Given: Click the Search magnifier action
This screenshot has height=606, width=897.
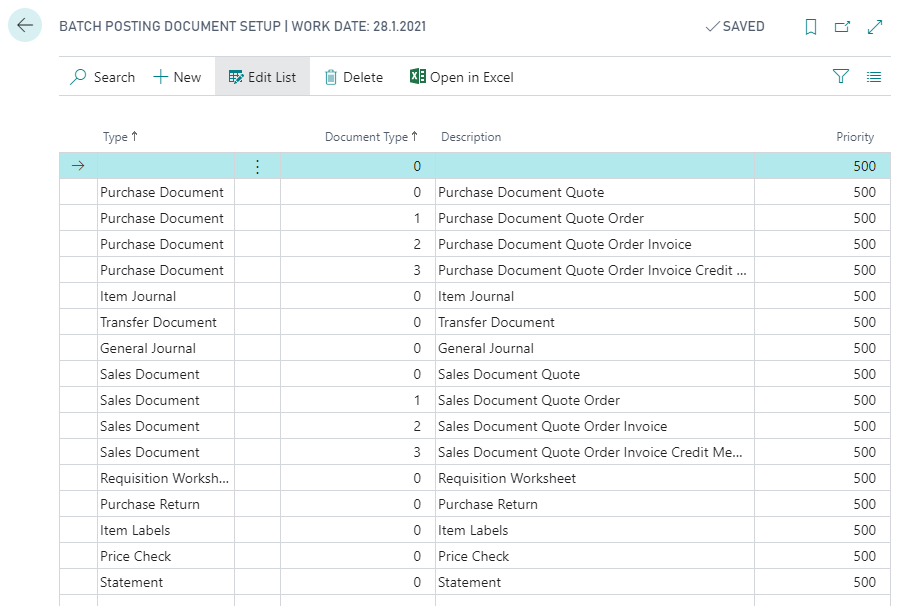Looking at the screenshot, I should [x=102, y=77].
